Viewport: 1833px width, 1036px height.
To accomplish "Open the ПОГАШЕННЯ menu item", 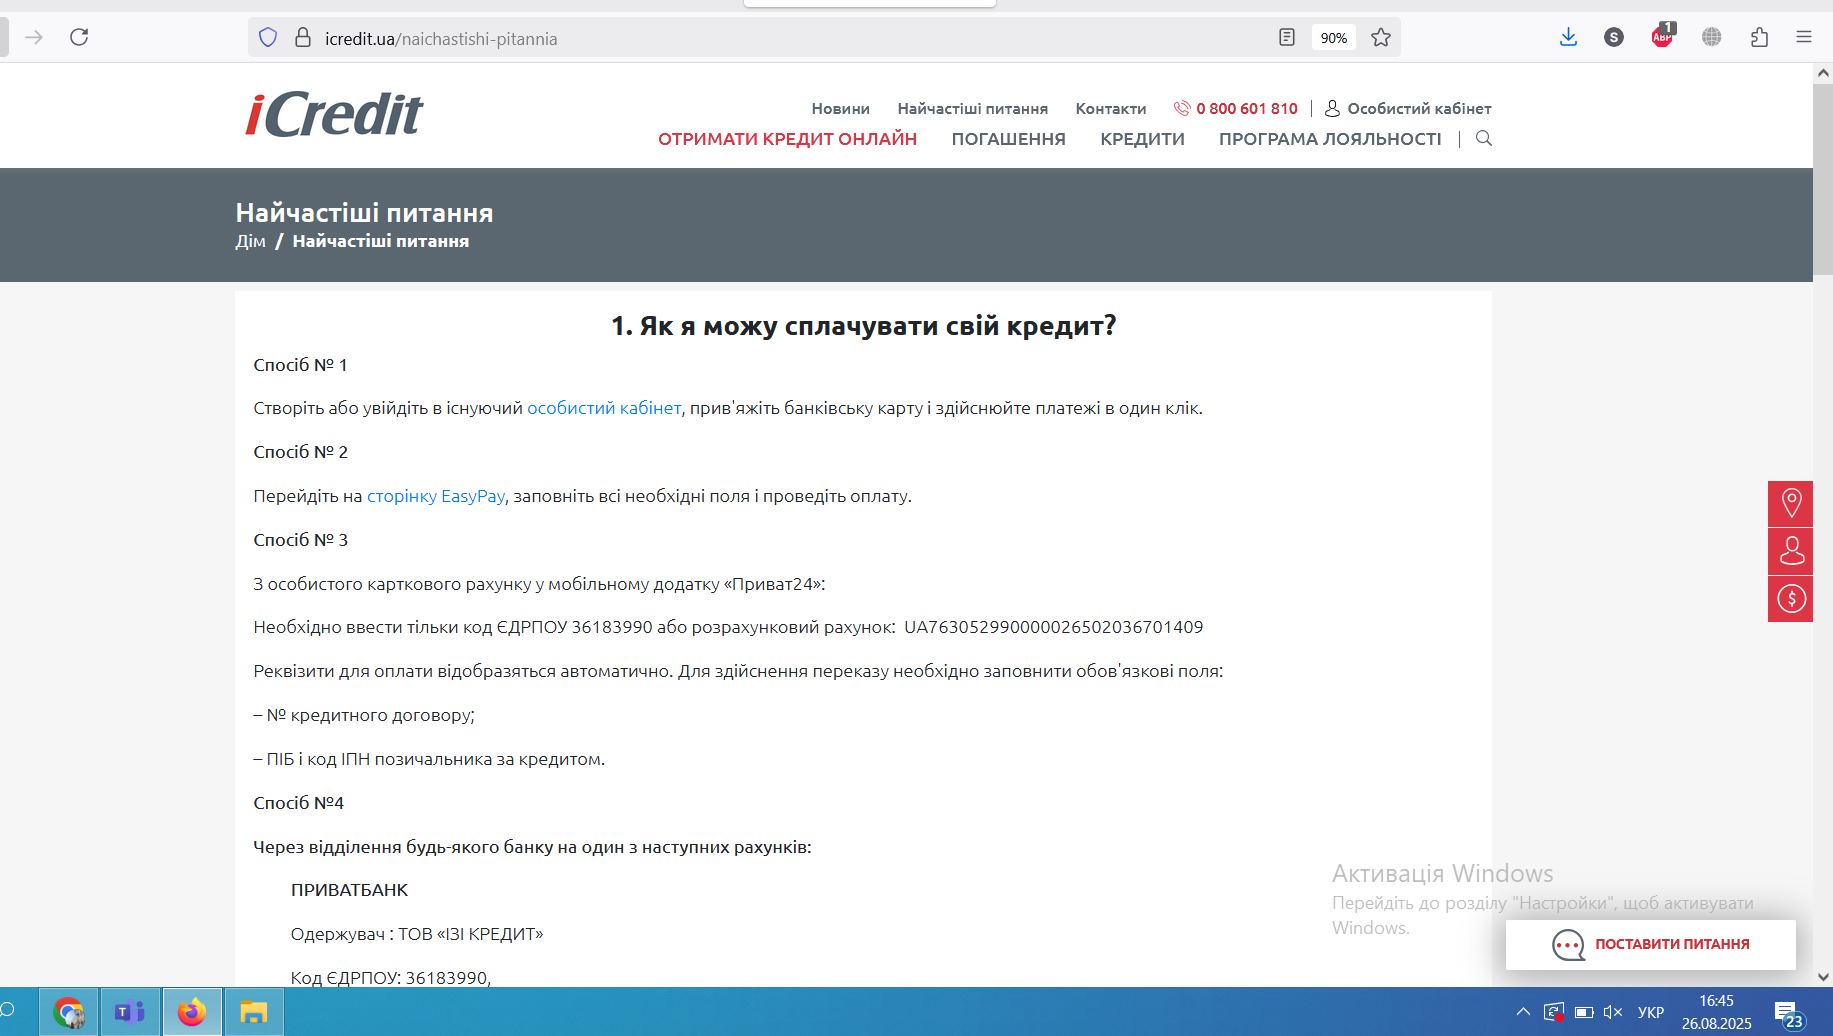I will [1008, 139].
